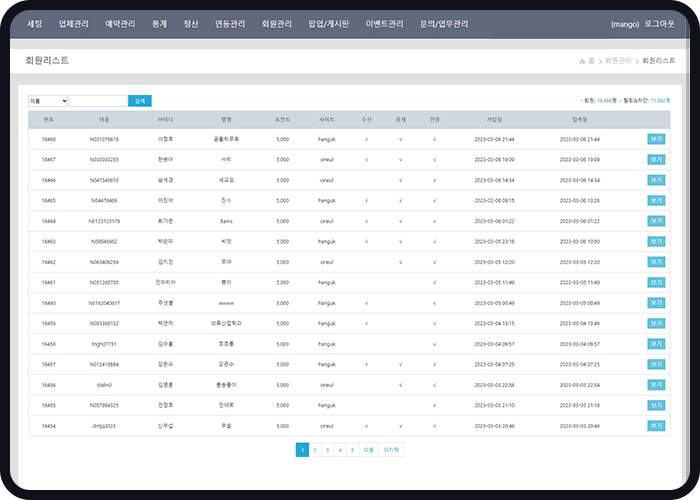The height and width of the screenshot is (500, 700).
Task: Go to pagination page 3
Action: tap(327, 450)
